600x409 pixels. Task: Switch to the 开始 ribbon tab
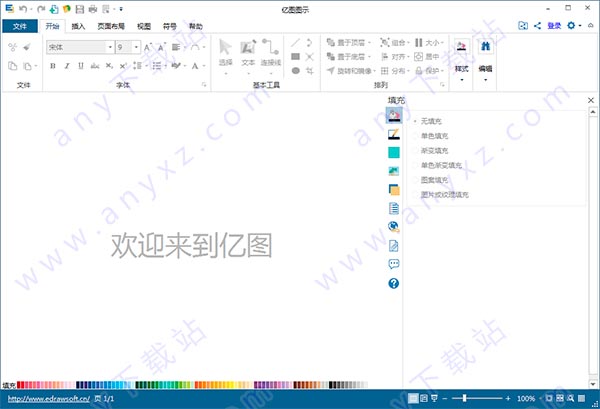pos(52,26)
